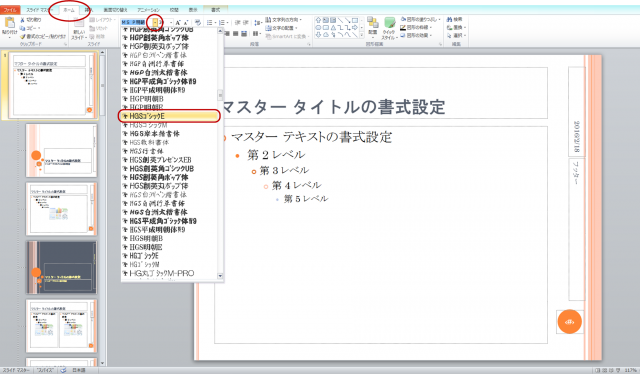Open the font name dropdown arrow
The width and height of the screenshot is (640, 374).
(x=155, y=22)
